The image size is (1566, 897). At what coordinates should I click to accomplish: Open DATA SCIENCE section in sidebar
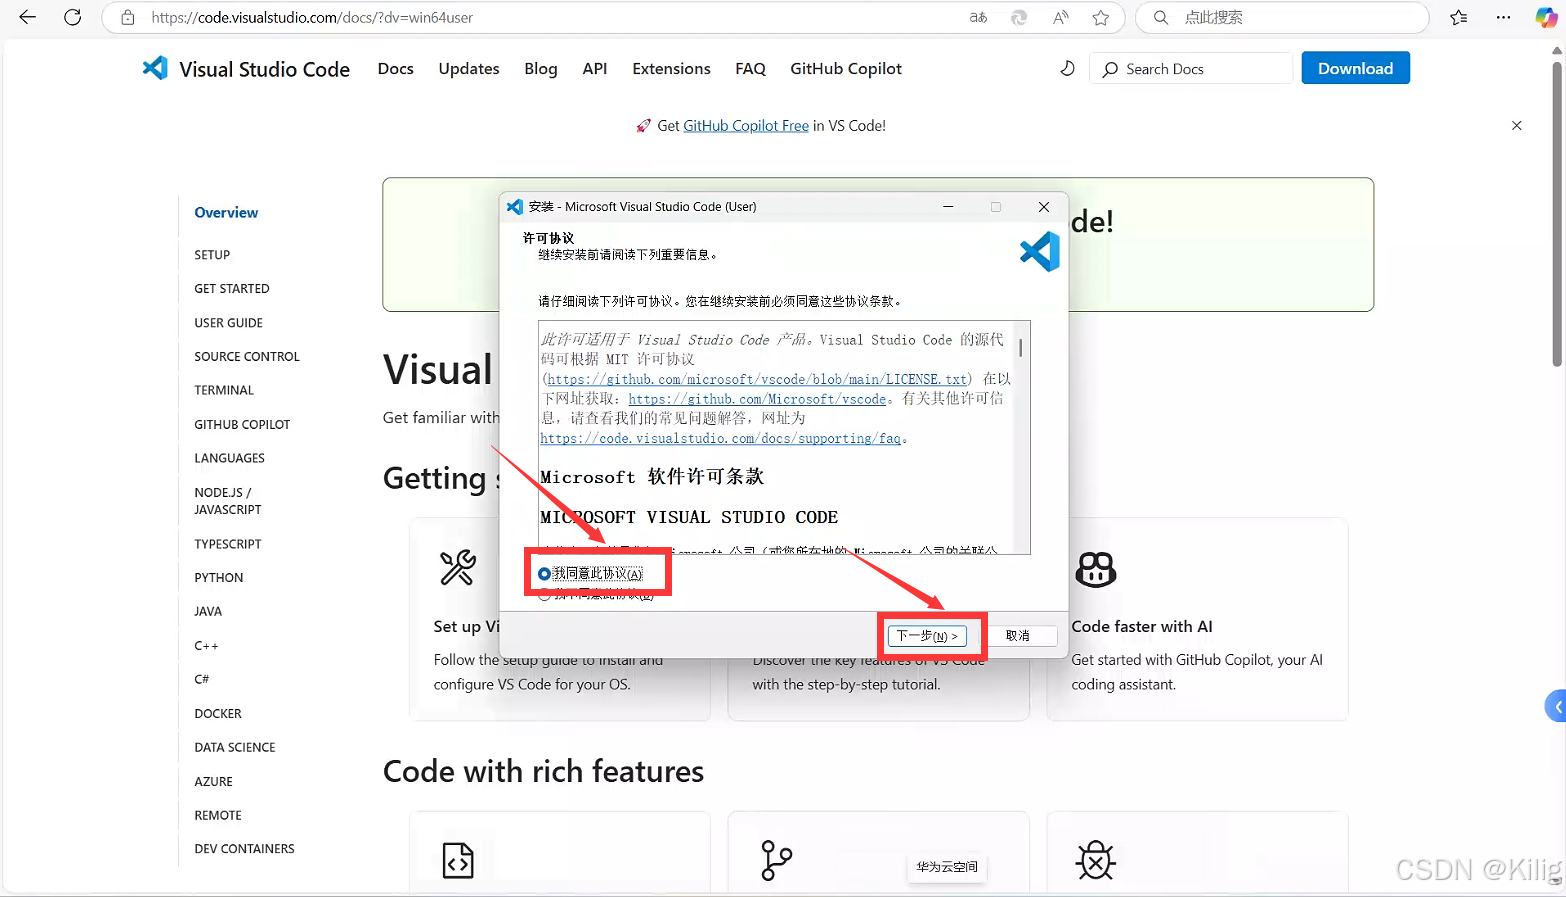click(x=235, y=747)
